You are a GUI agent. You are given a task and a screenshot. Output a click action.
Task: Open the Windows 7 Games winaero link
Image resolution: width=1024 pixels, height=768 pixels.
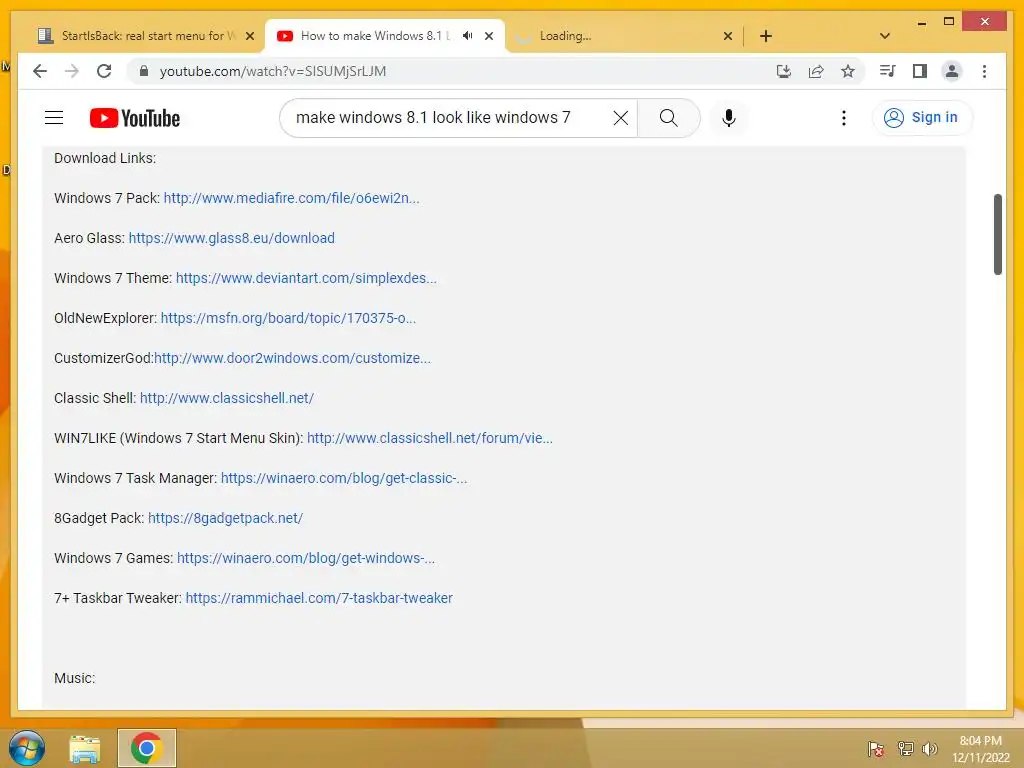(x=306, y=558)
